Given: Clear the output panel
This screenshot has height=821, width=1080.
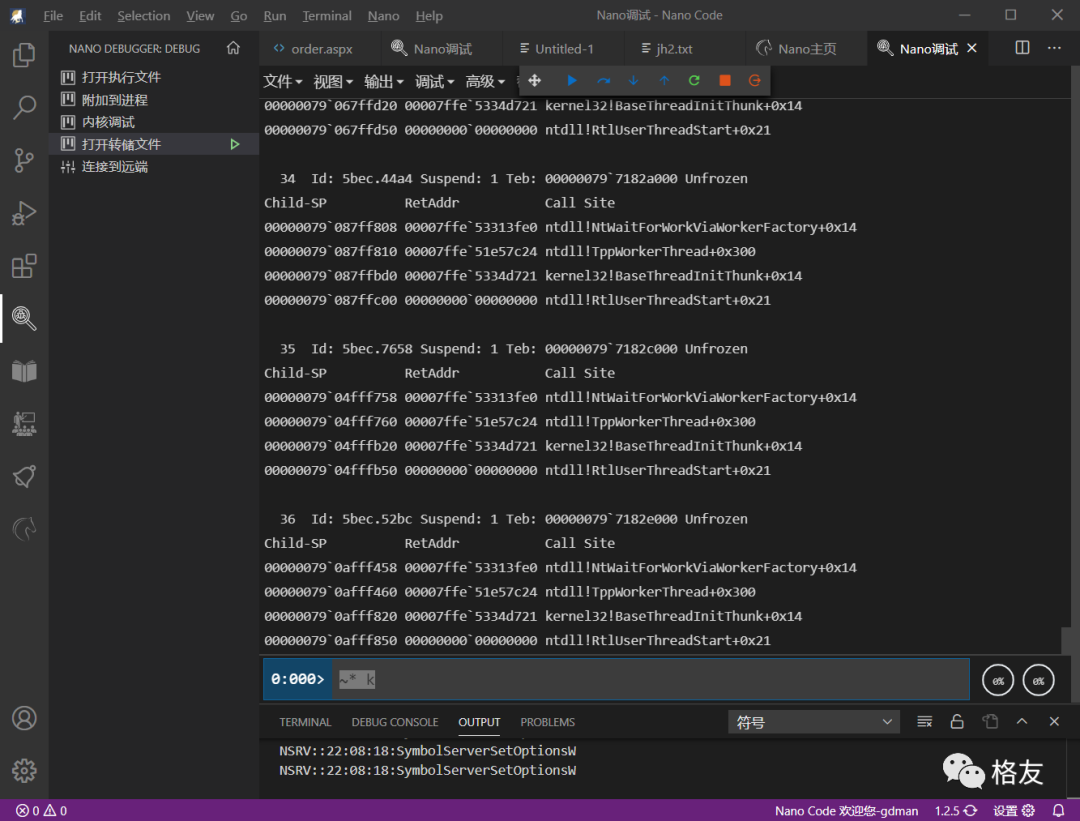Looking at the screenshot, I should tap(924, 722).
